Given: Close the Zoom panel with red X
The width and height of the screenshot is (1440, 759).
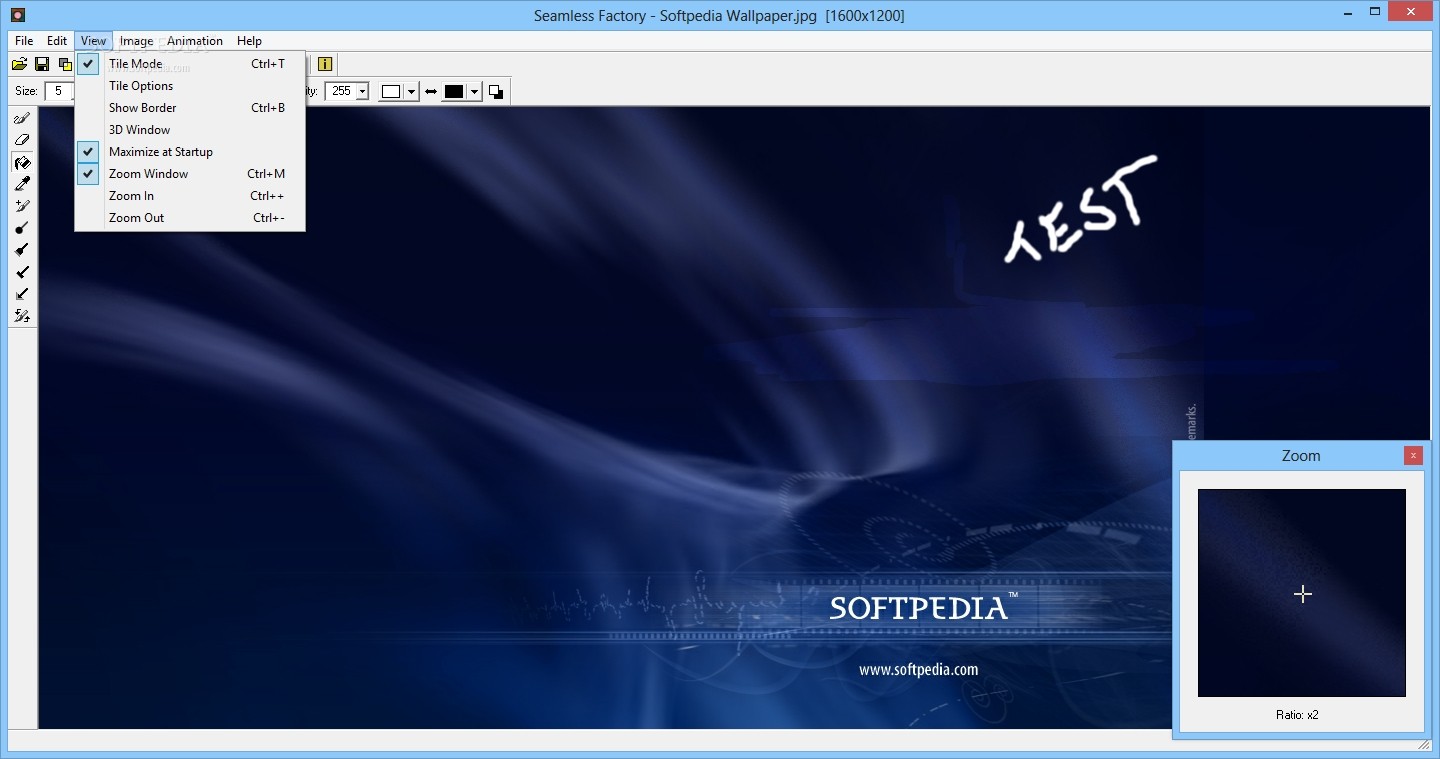Looking at the screenshot, I should click(1413, 455).
